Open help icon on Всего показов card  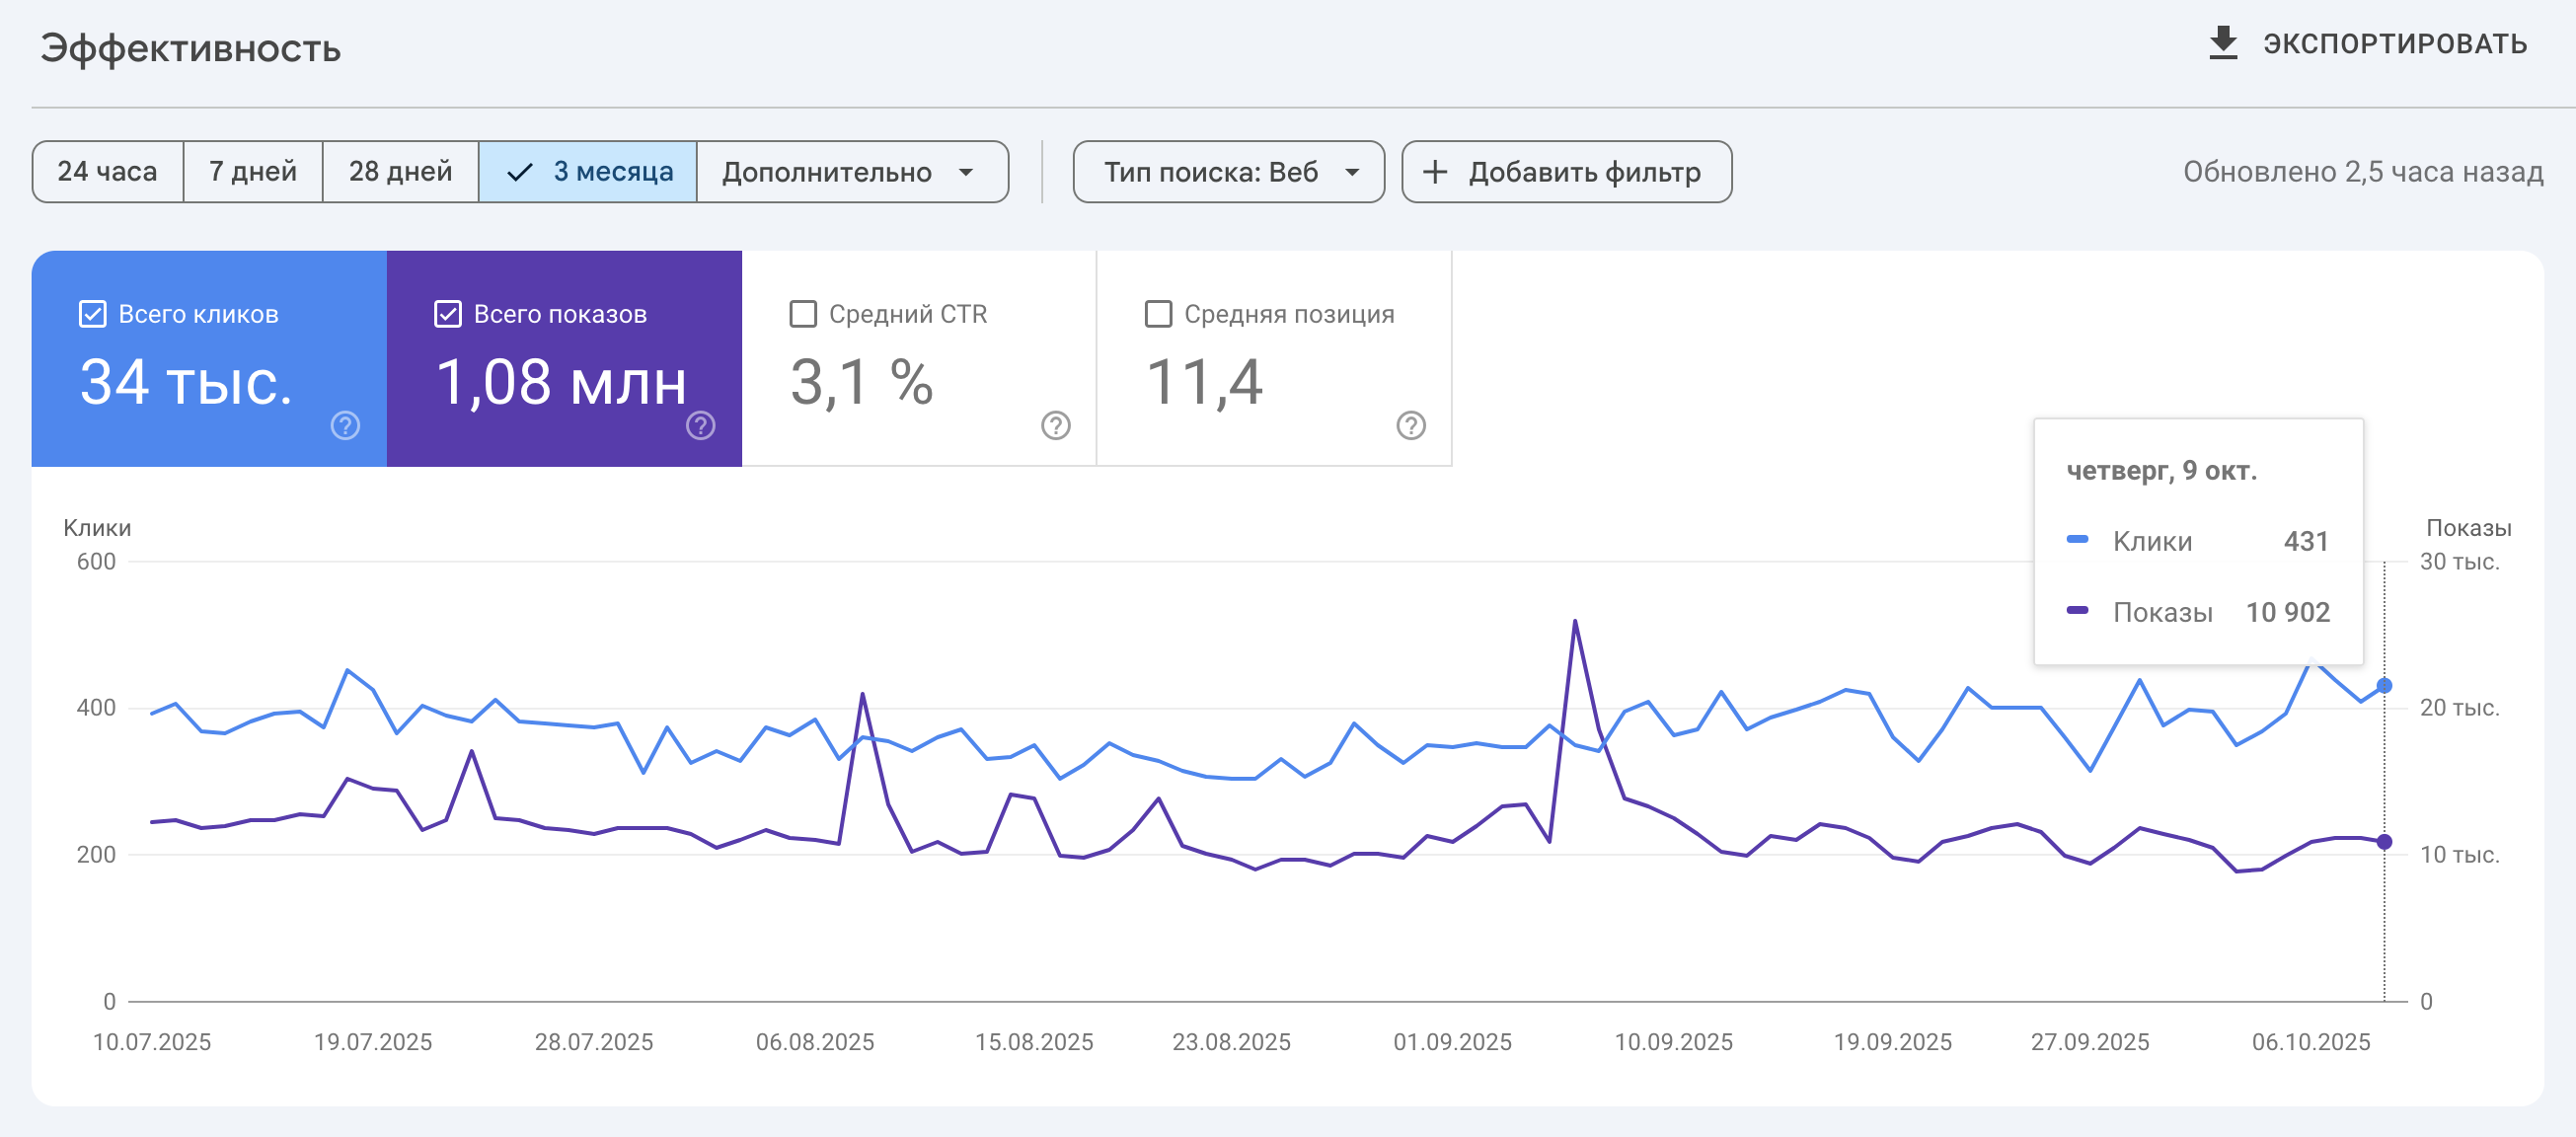[x=700, y=426]
